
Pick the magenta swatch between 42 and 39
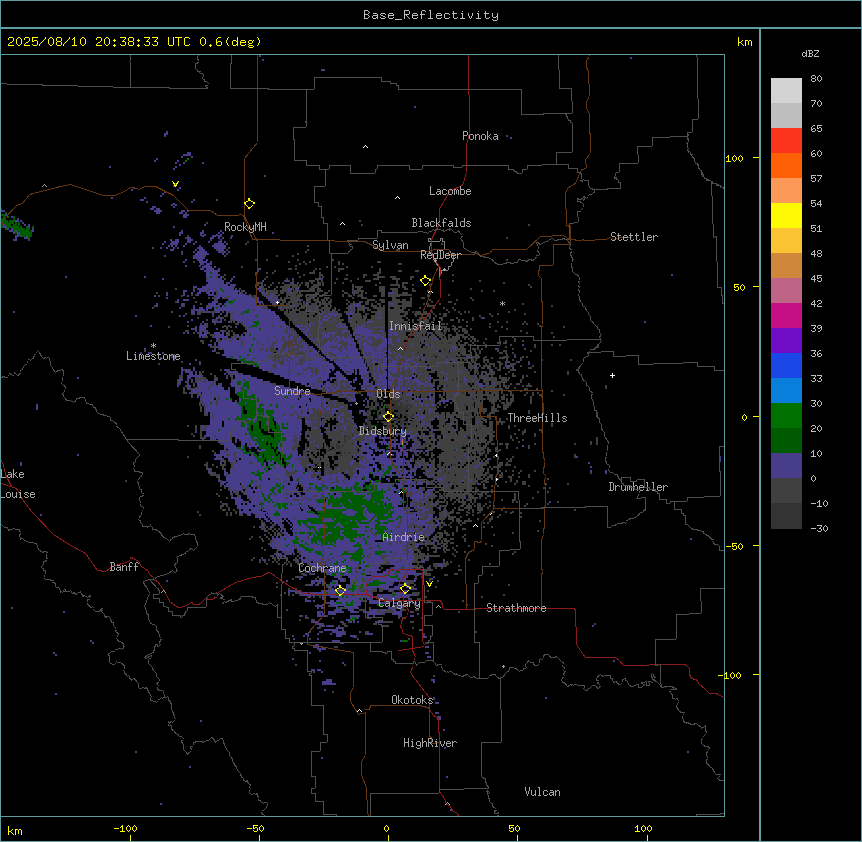[786, 315]
